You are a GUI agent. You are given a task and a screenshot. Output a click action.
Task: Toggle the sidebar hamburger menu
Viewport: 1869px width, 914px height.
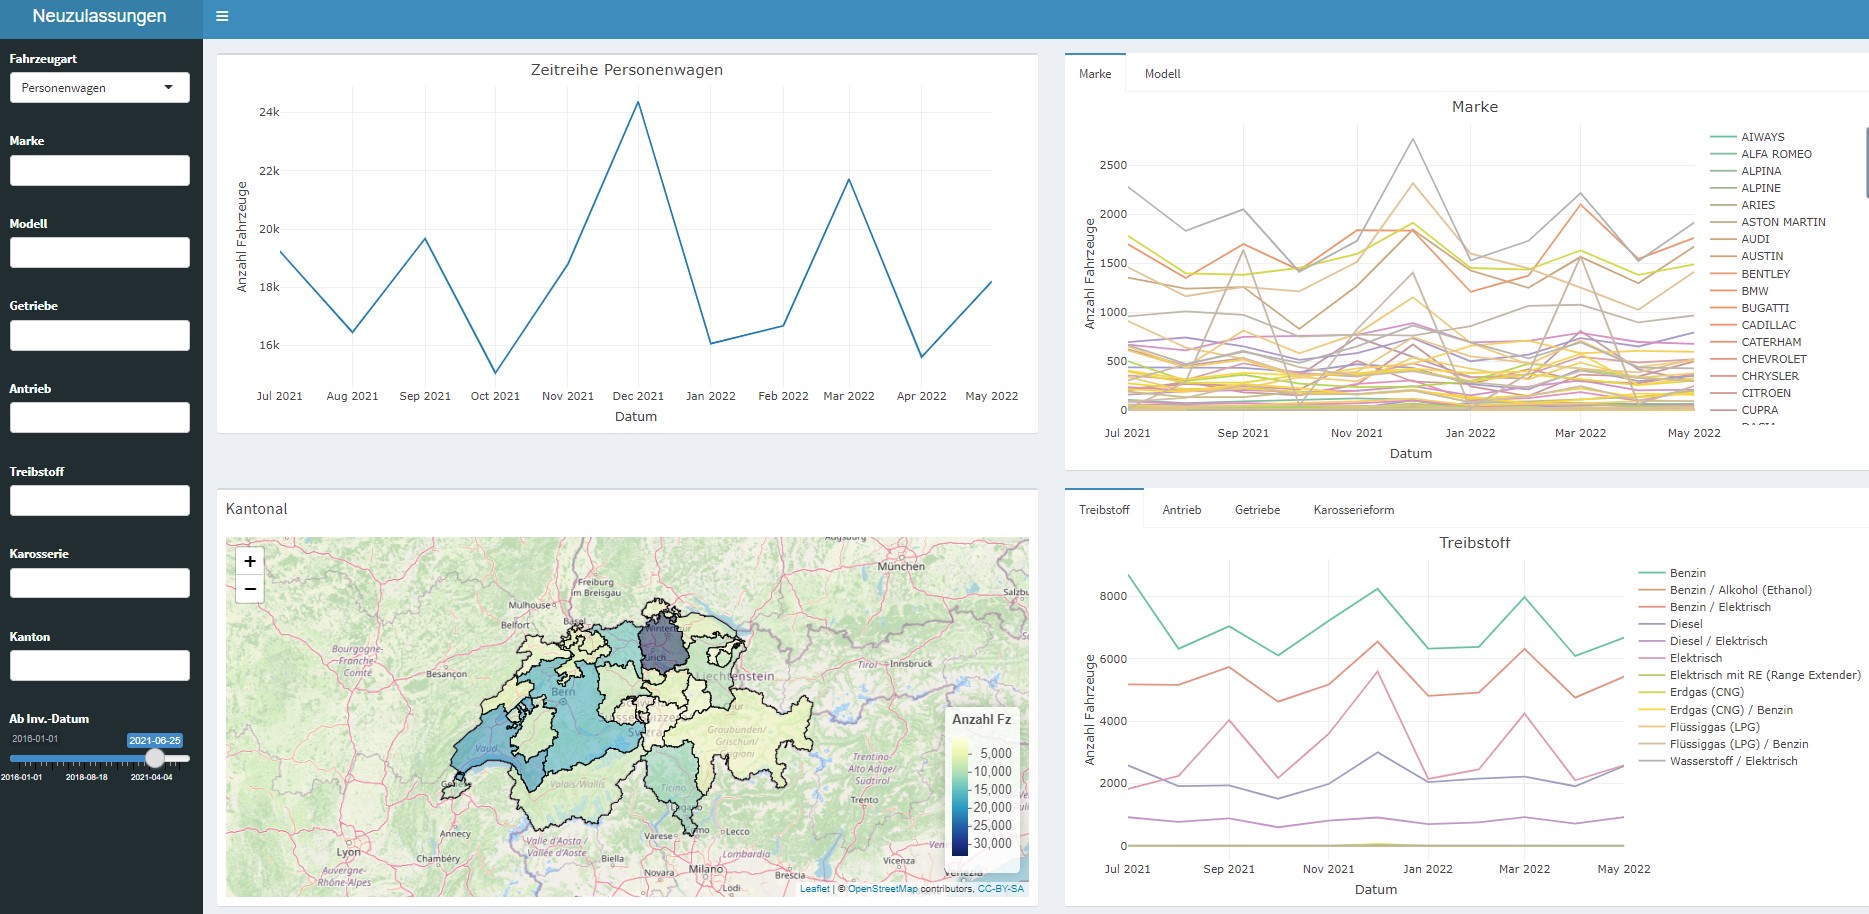[222, 16]
